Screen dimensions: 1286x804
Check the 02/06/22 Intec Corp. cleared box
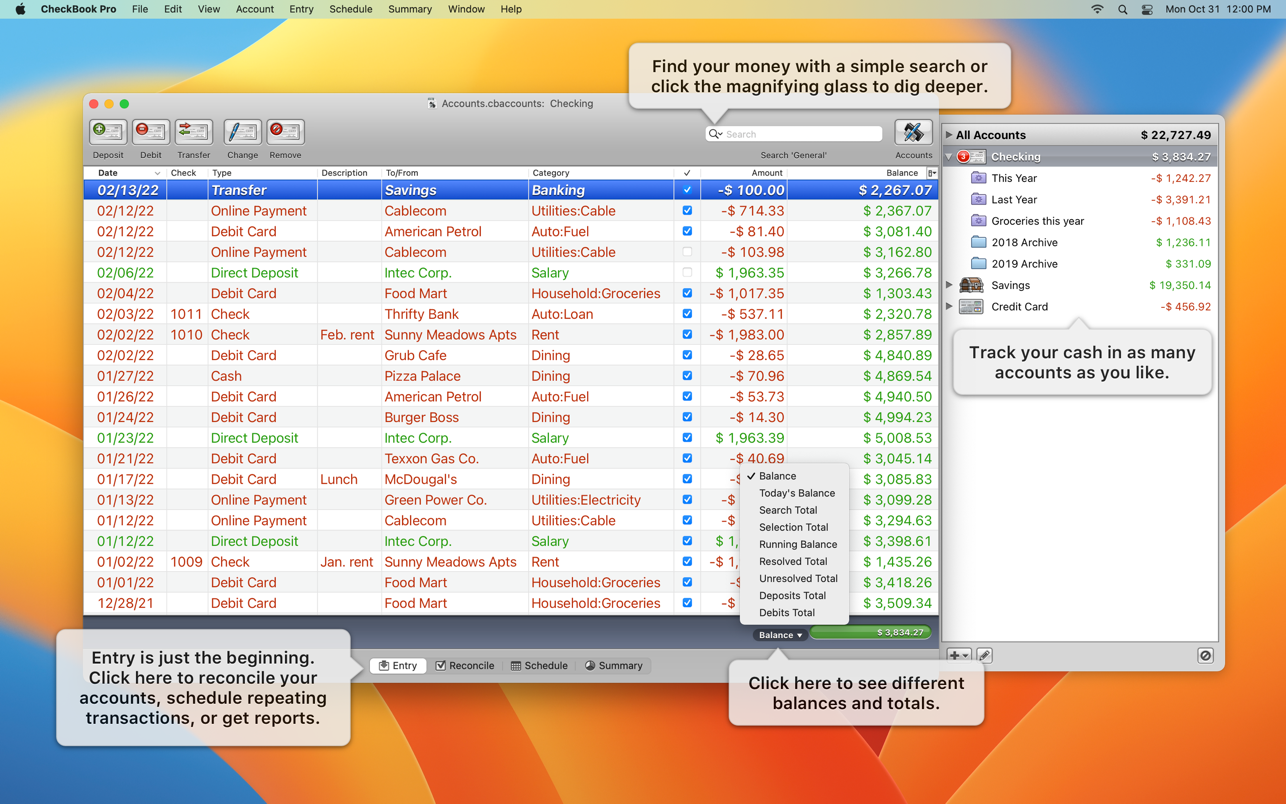pyautogui.click(x=687, y=273)
